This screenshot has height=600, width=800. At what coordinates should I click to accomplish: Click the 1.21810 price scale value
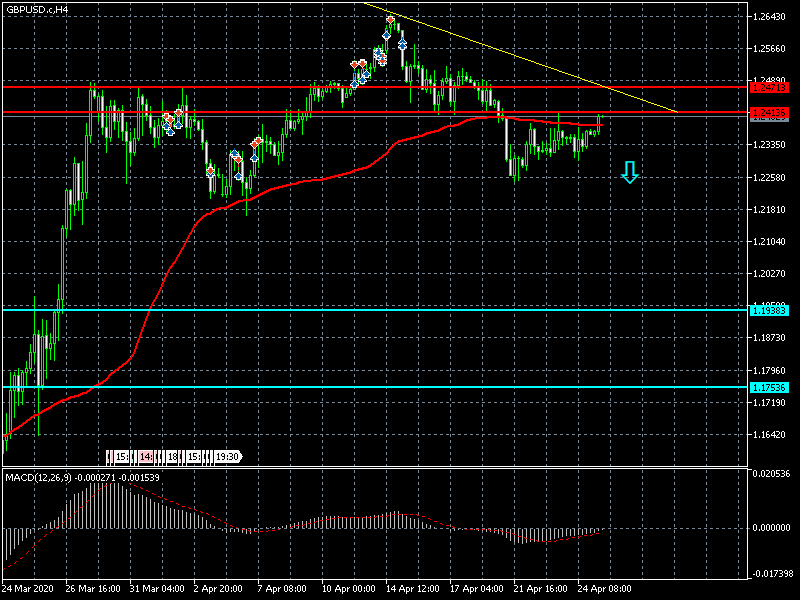pos(769,210)
